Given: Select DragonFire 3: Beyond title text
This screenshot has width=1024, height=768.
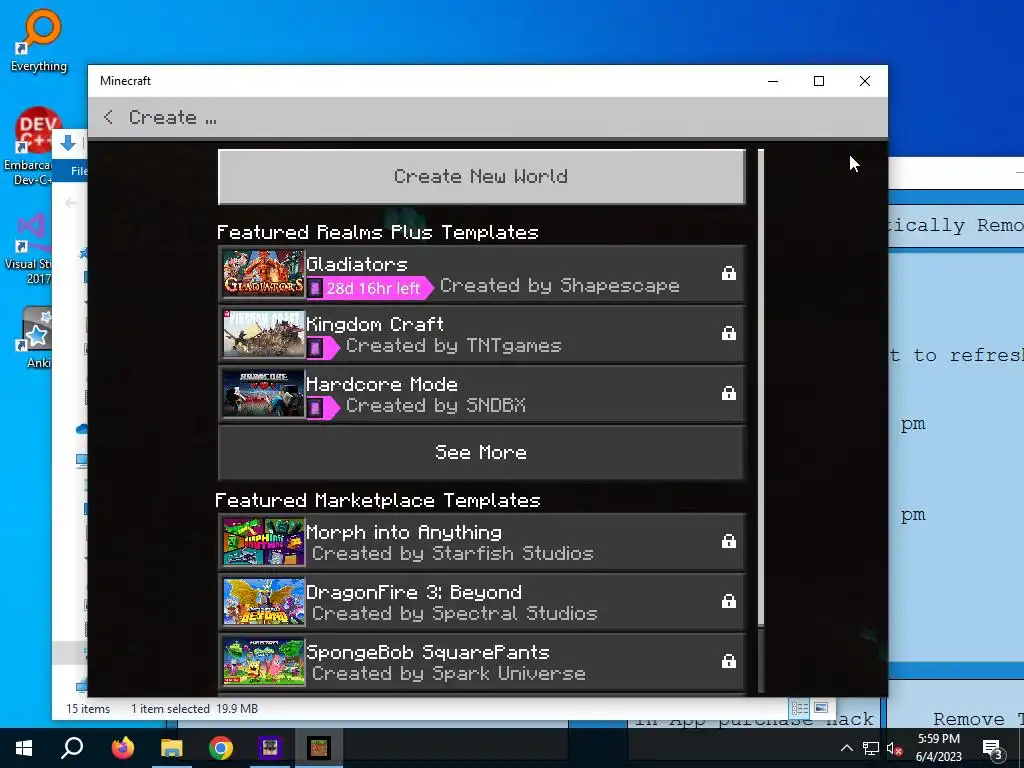Looking at the screenshot, I should 414,592.
